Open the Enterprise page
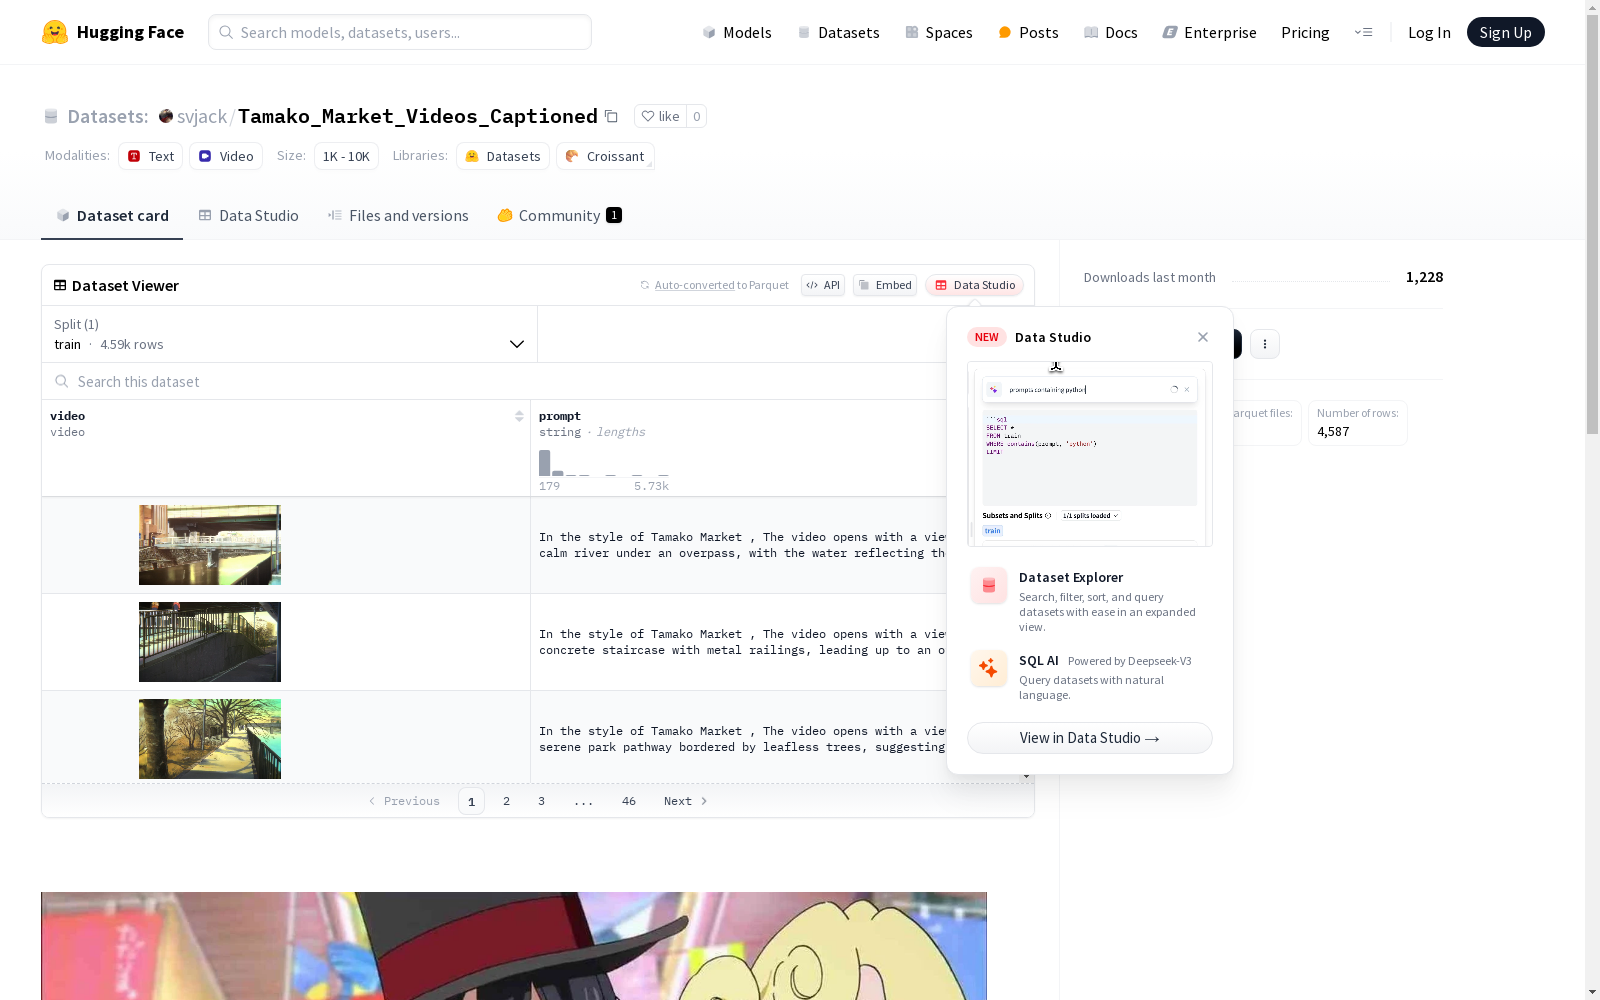 click(x=1209, y=32)
